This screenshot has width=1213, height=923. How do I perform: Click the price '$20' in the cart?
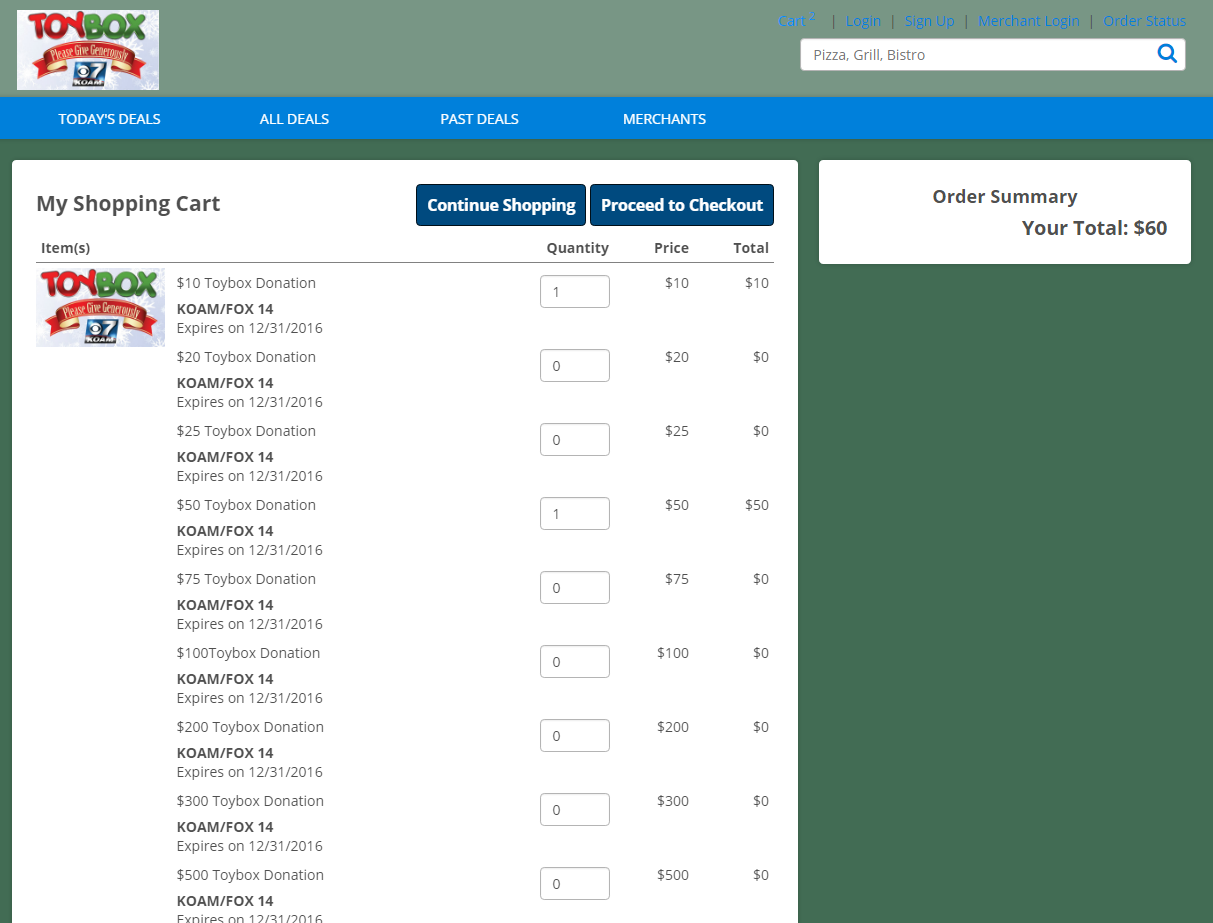pos(677,357)
